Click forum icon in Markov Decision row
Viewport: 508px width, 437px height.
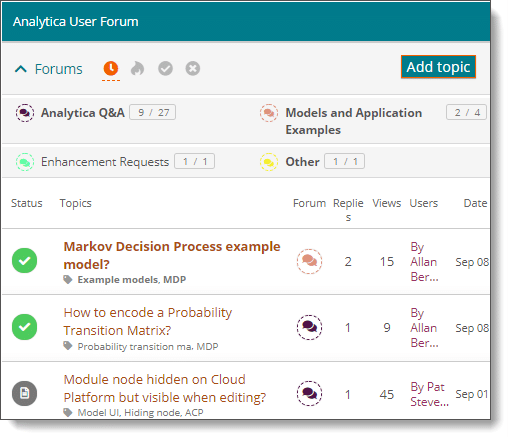click(309, 262)
